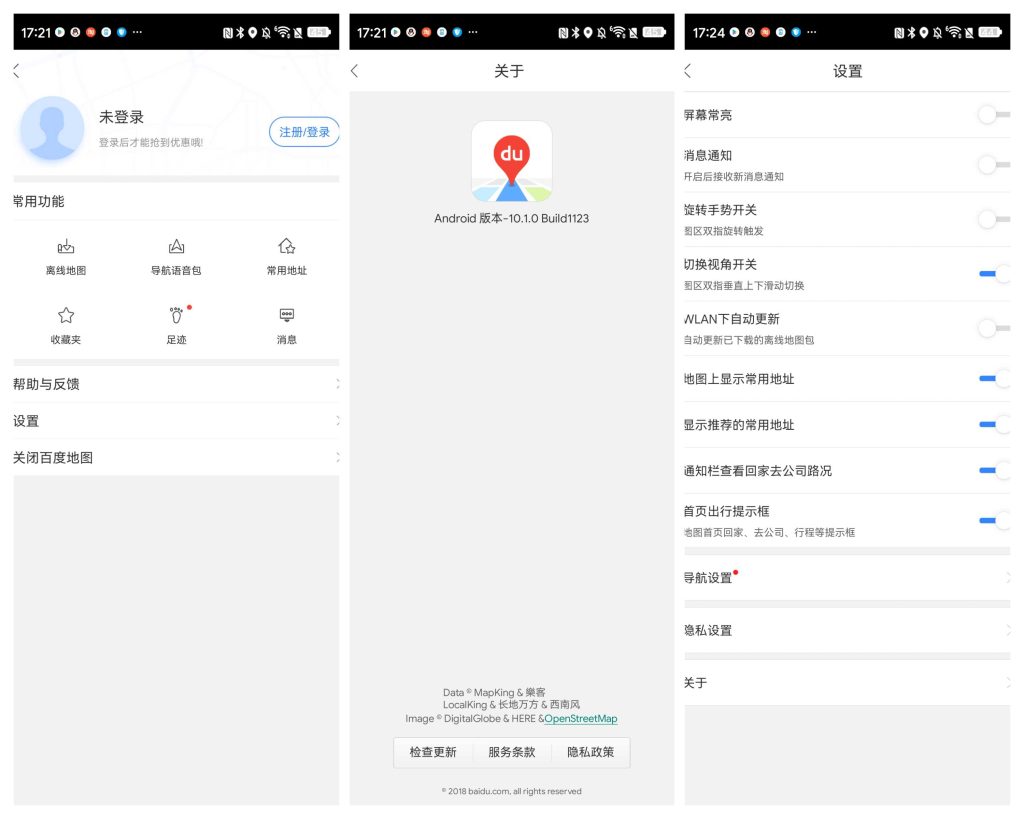Open 隐私设置 row chevron
Image resolution: width=1024 pixels, height=819 pixels.
[1006, 630]
